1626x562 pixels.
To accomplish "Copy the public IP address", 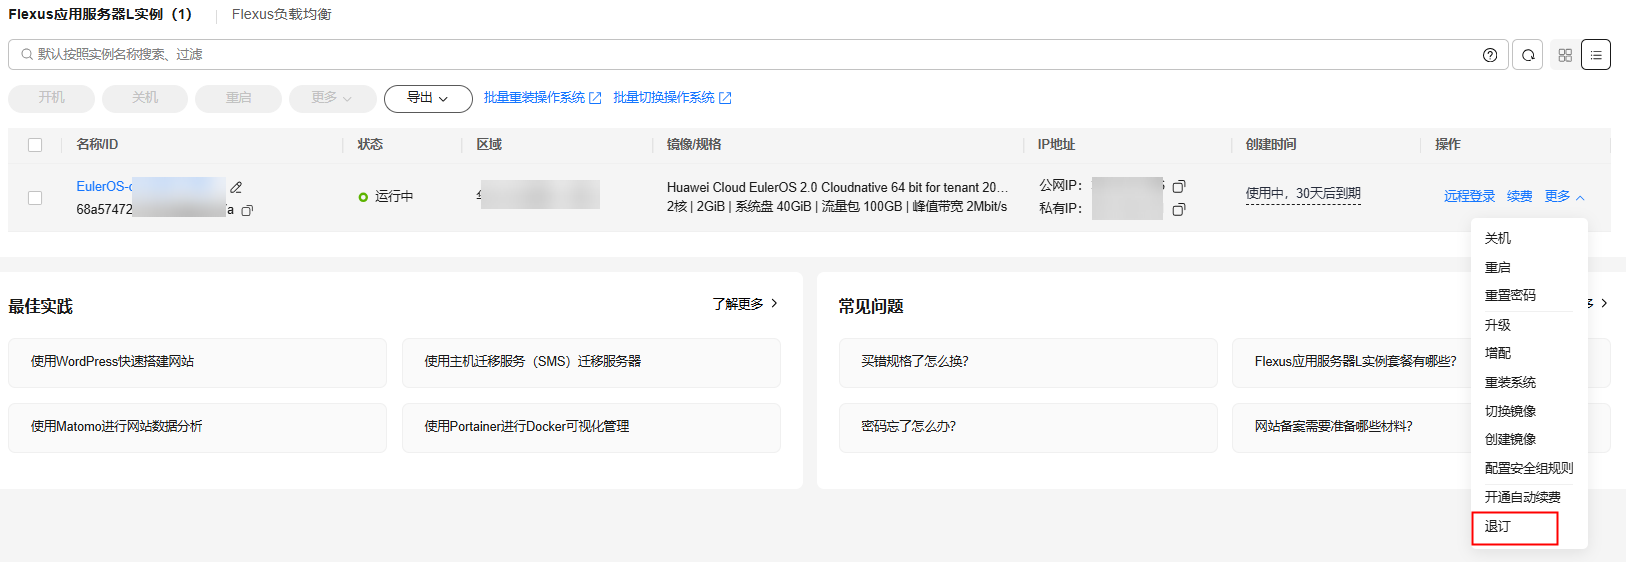I will 1179,186.
